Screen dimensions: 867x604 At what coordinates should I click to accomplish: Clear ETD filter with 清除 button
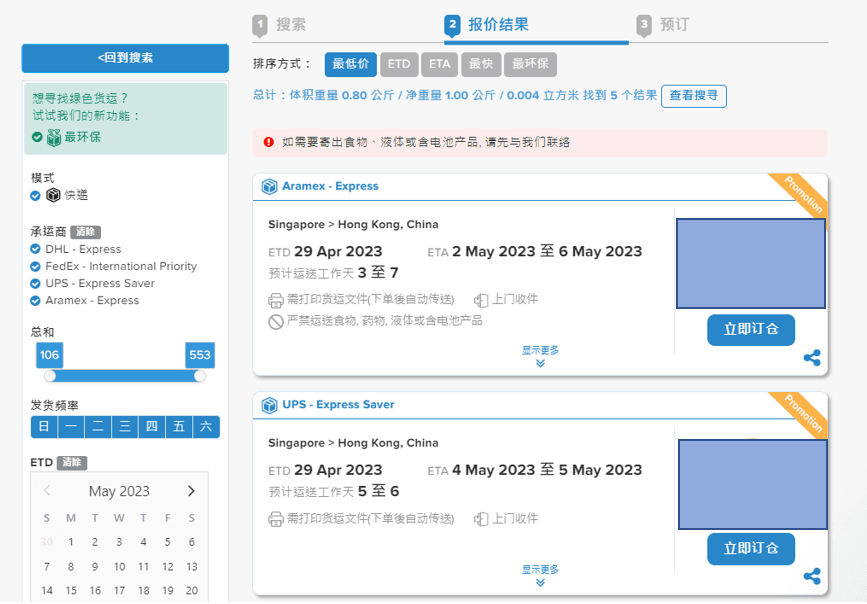(72, 462)
